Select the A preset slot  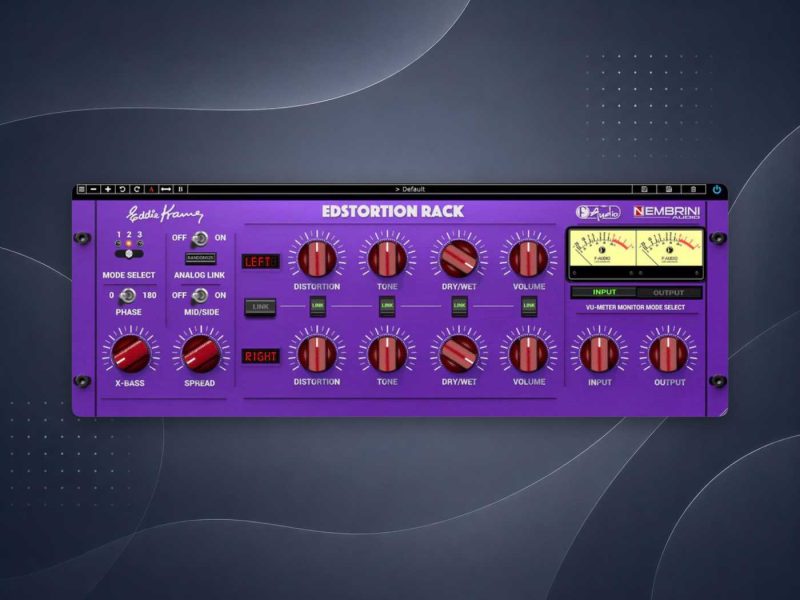coord(152,189)
